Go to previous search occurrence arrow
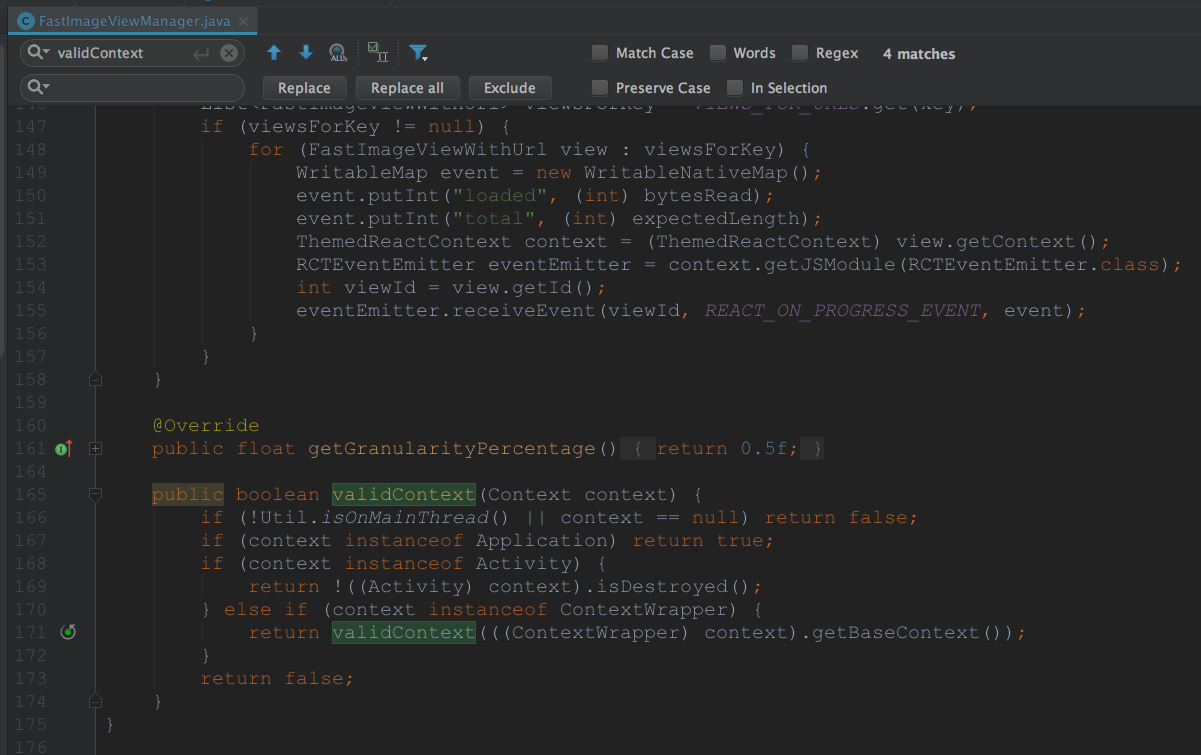The image size is (1201, 755). coord(274,53)
